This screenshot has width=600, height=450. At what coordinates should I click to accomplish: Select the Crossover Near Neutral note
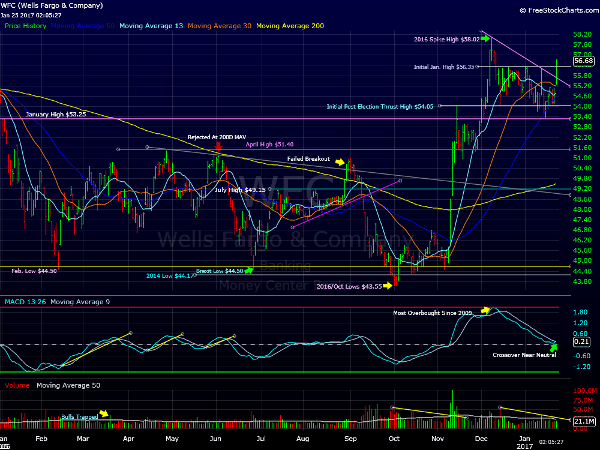(x=524, y=355)
